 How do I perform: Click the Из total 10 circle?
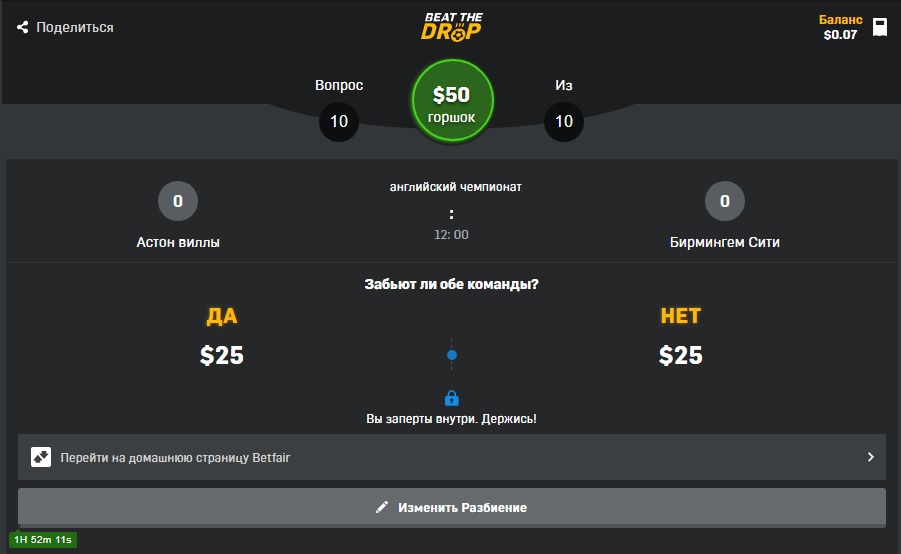point(564,121)
